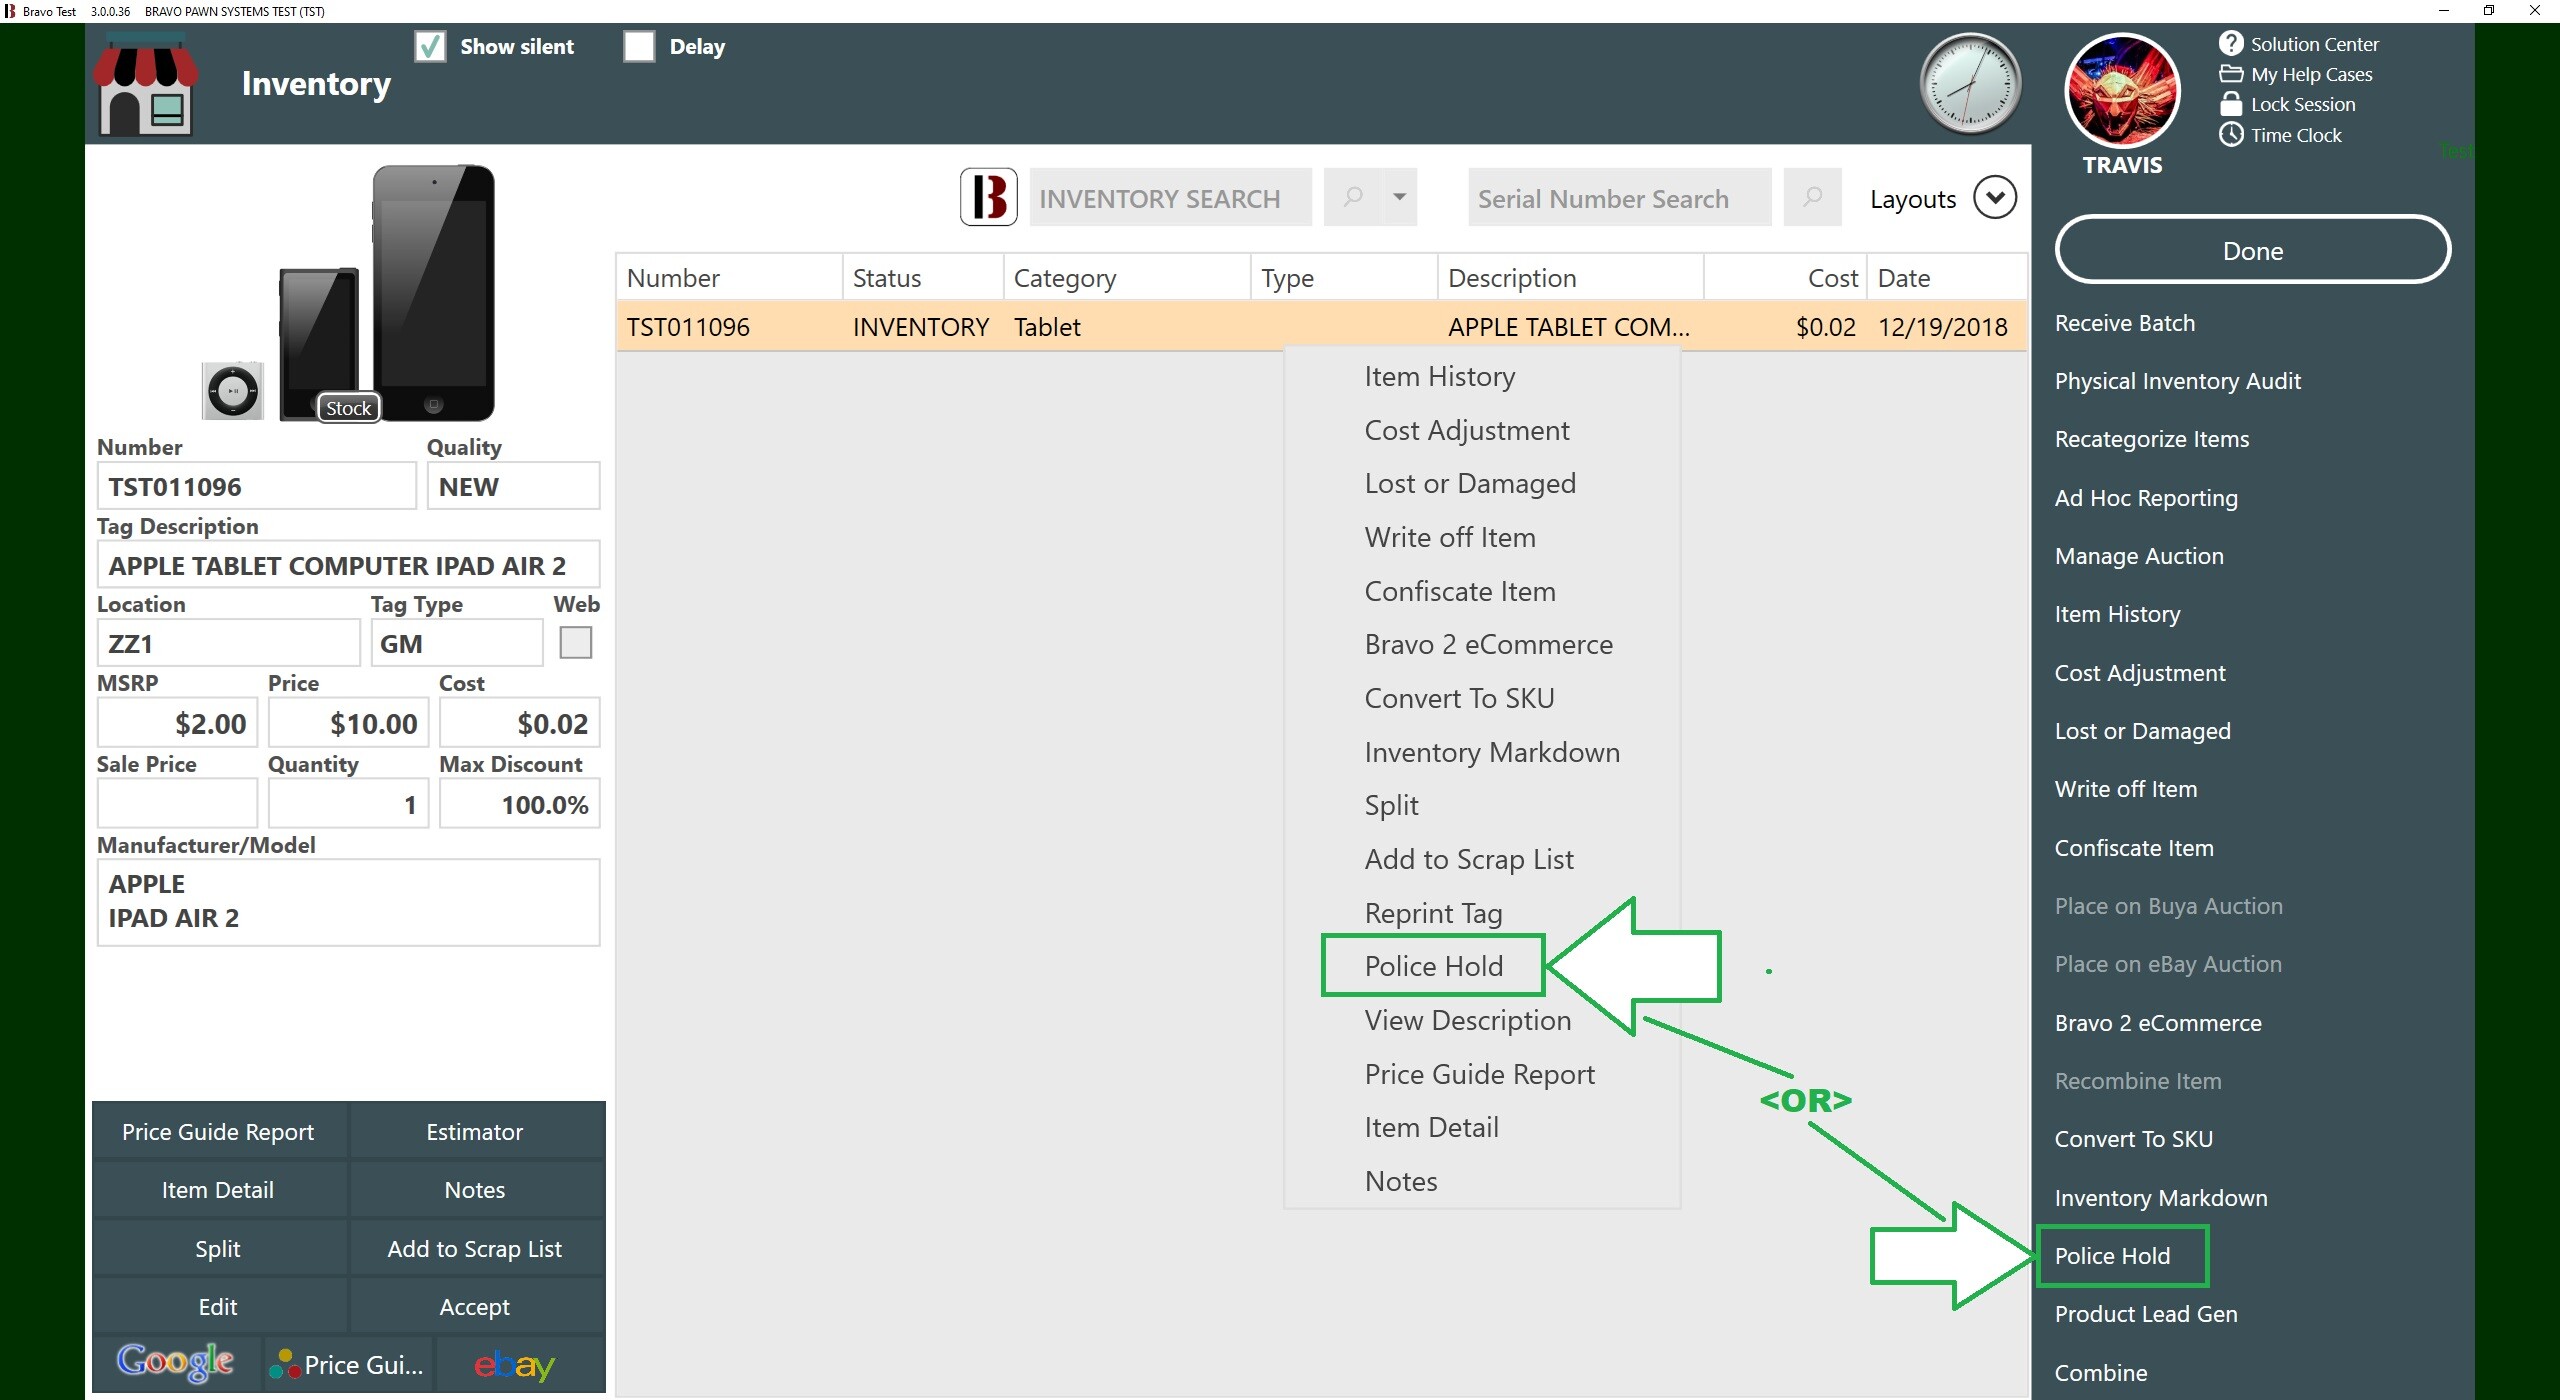Click the serial number search magnifier

[1812, 197]
